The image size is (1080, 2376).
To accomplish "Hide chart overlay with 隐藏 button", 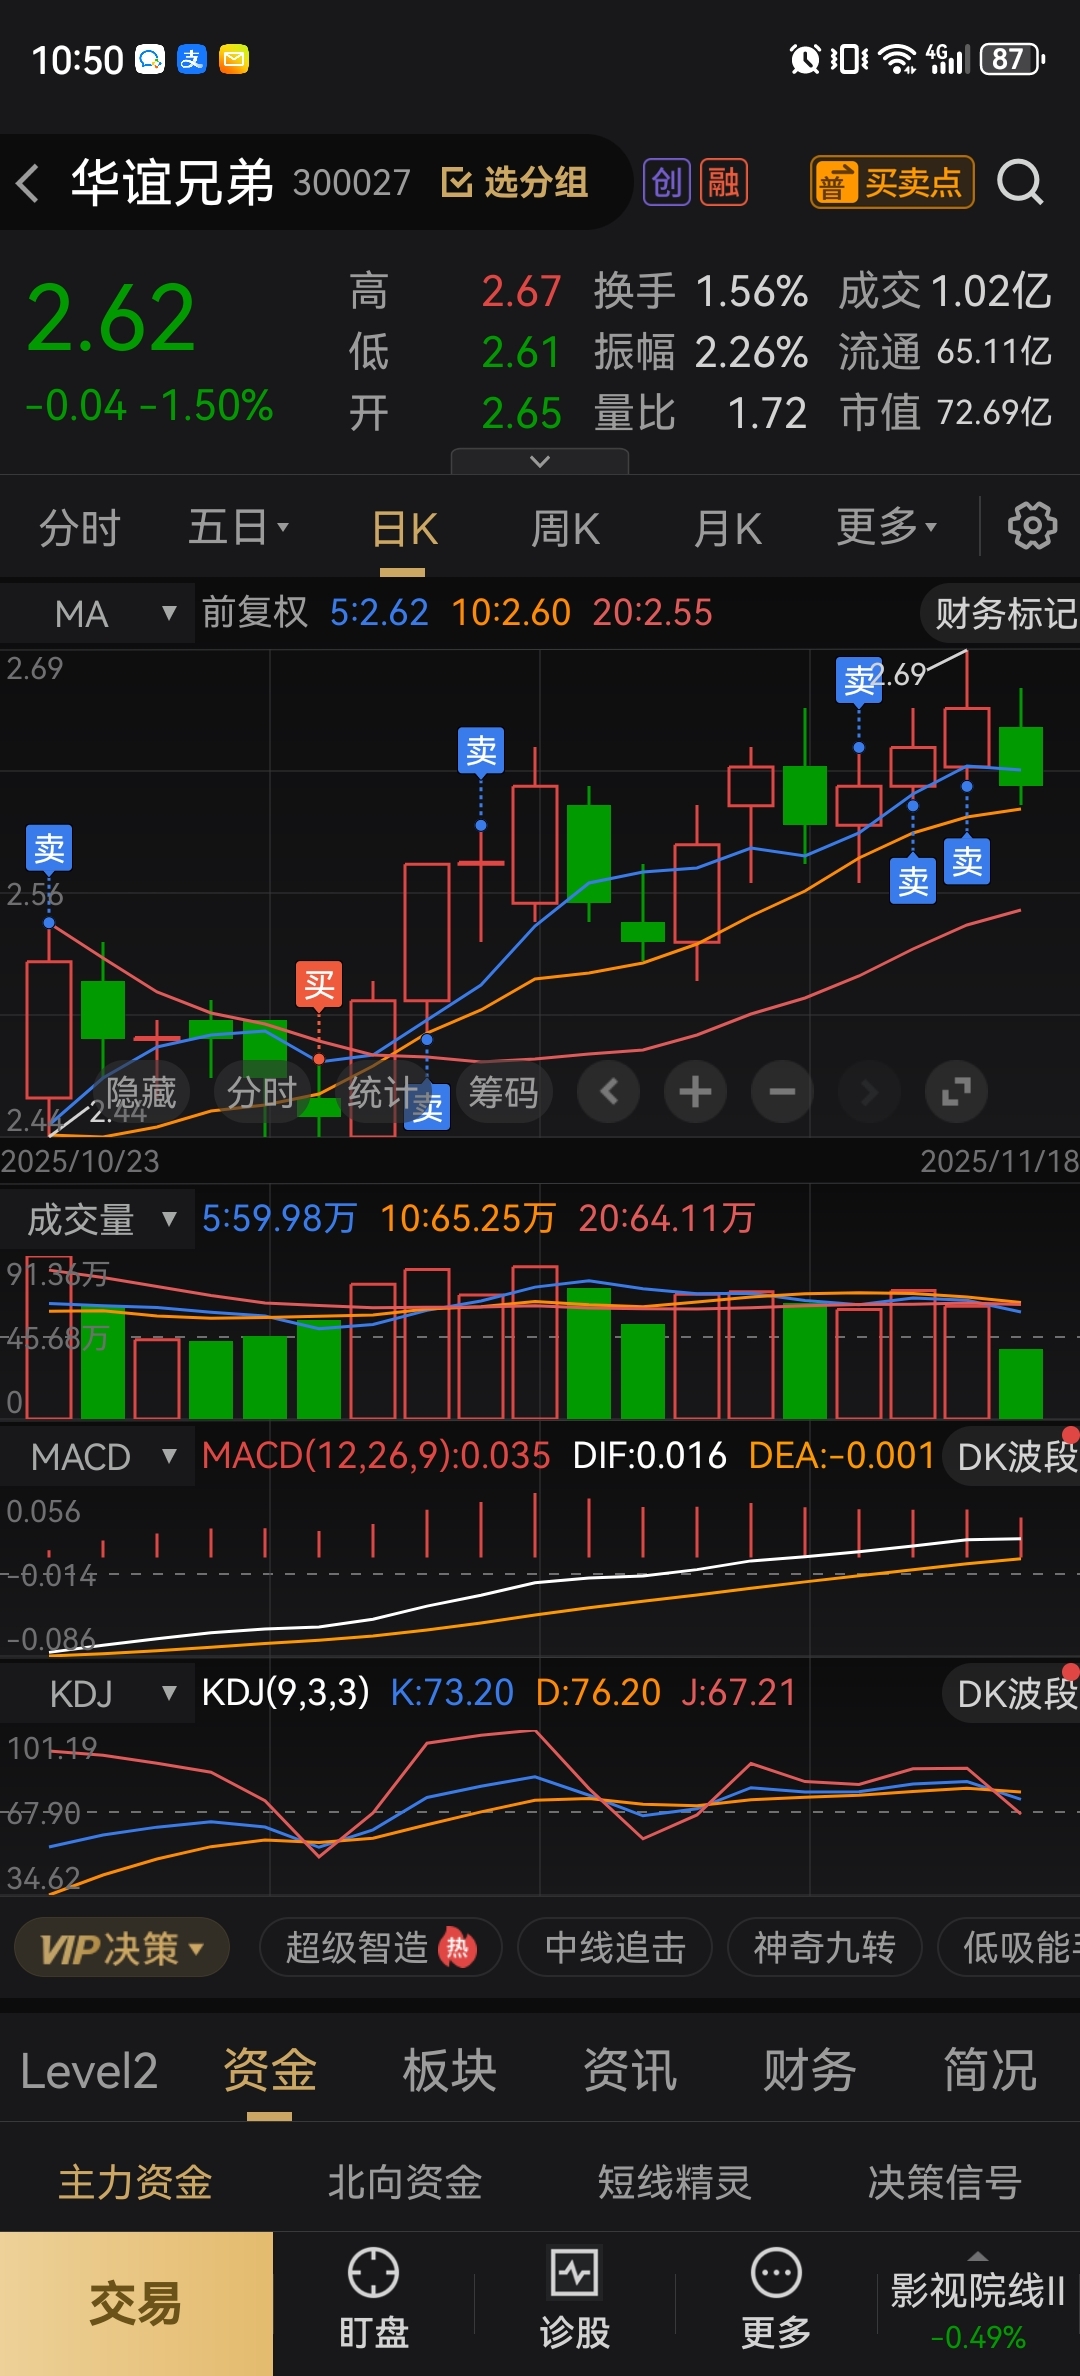I will (142, 1091).
